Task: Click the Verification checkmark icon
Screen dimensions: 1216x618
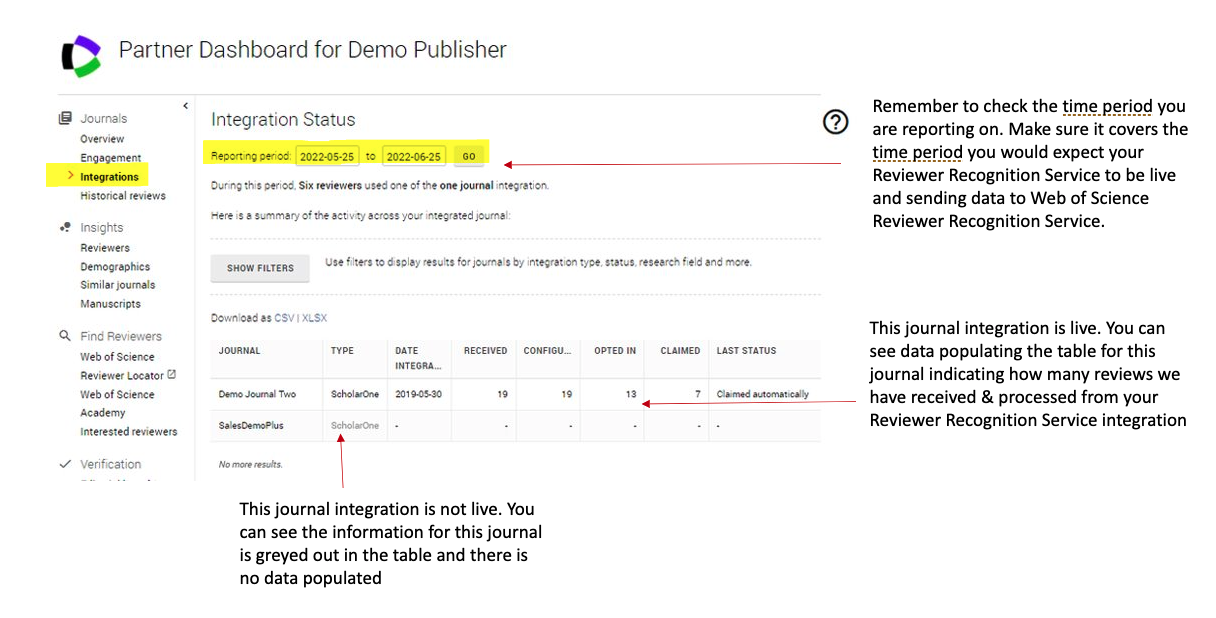Action: (x=65, y=464)
